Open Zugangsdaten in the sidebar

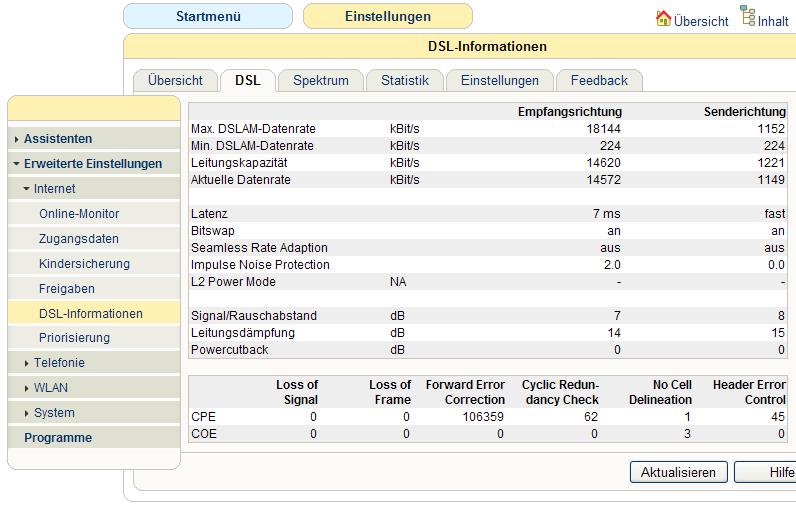point(79,239)
